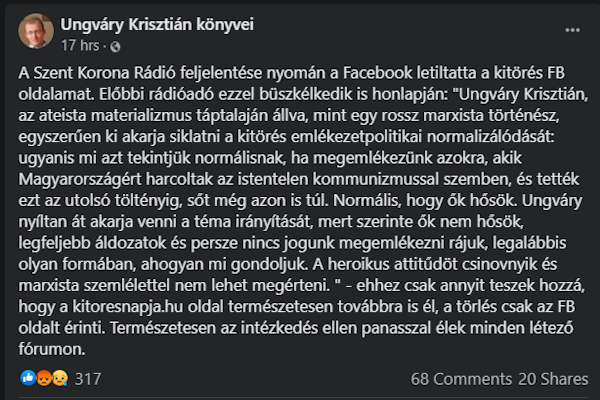Click the blue Like reaction icon
600x400 pixels.
pyautogui.click(x=26, y=380)
